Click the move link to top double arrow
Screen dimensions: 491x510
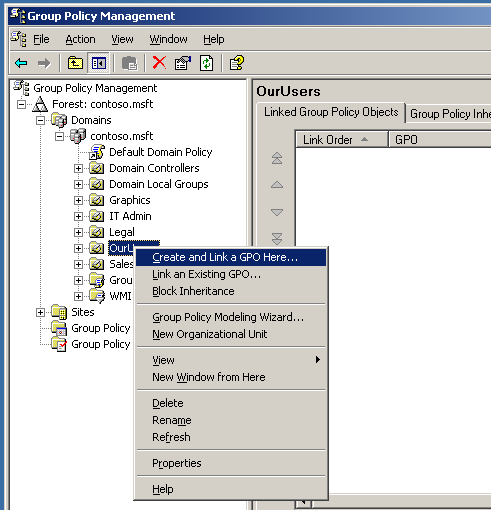point(277,158)
